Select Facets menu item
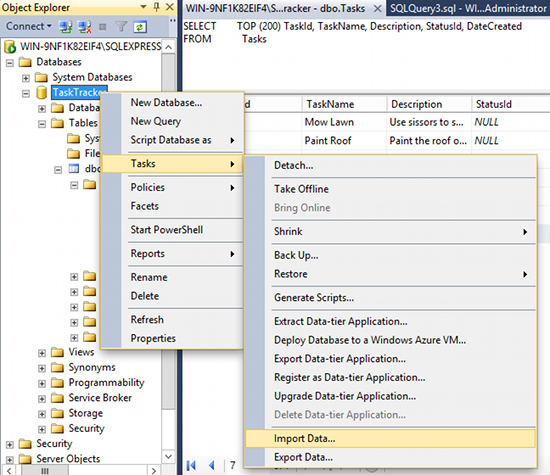This screenshot has width=550, height=475. pyautogui.click(x=172, y=206)
